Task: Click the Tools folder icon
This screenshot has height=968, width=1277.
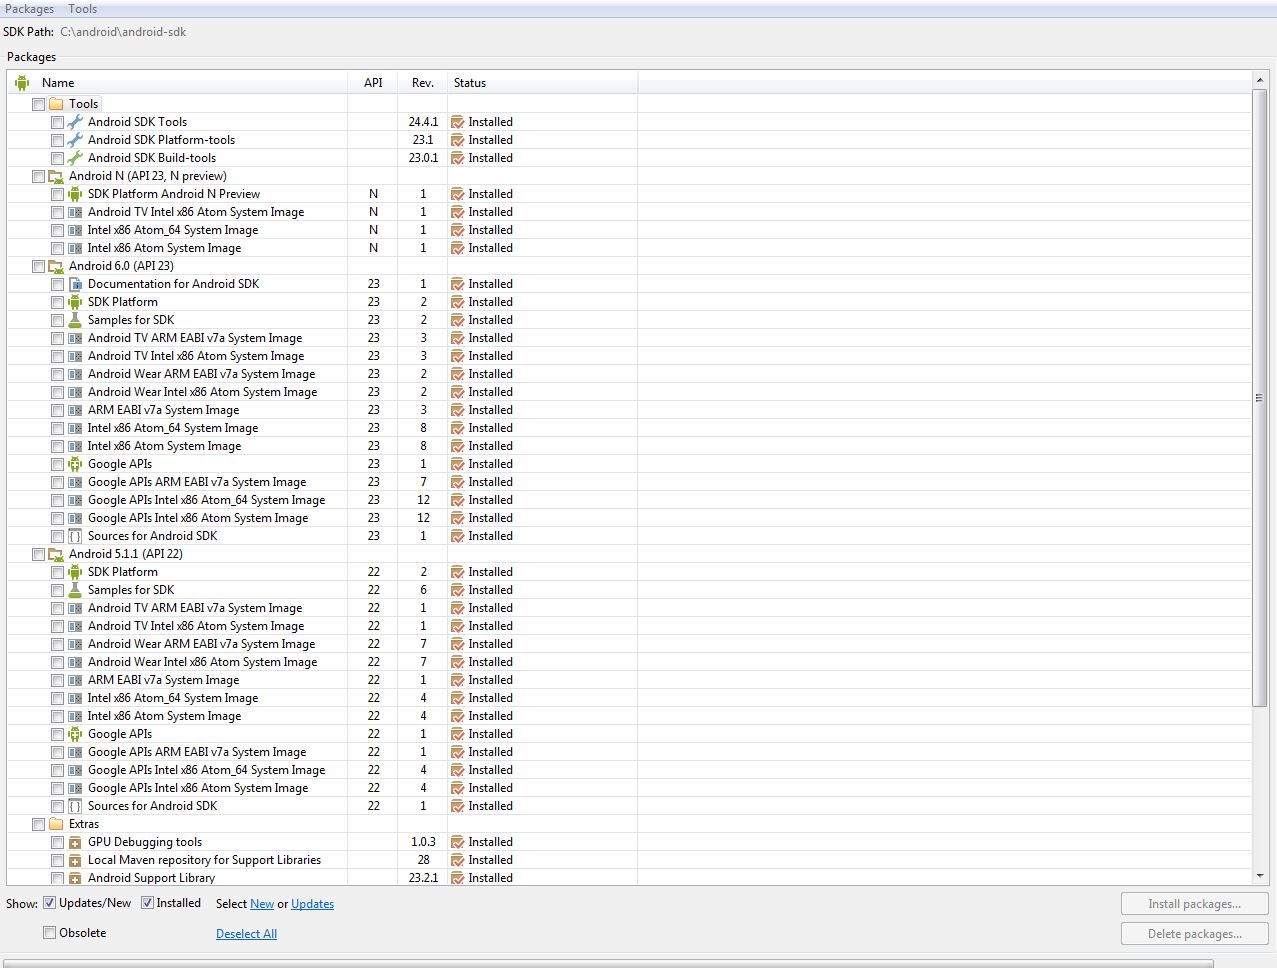Action: click(x=56, y=104)
